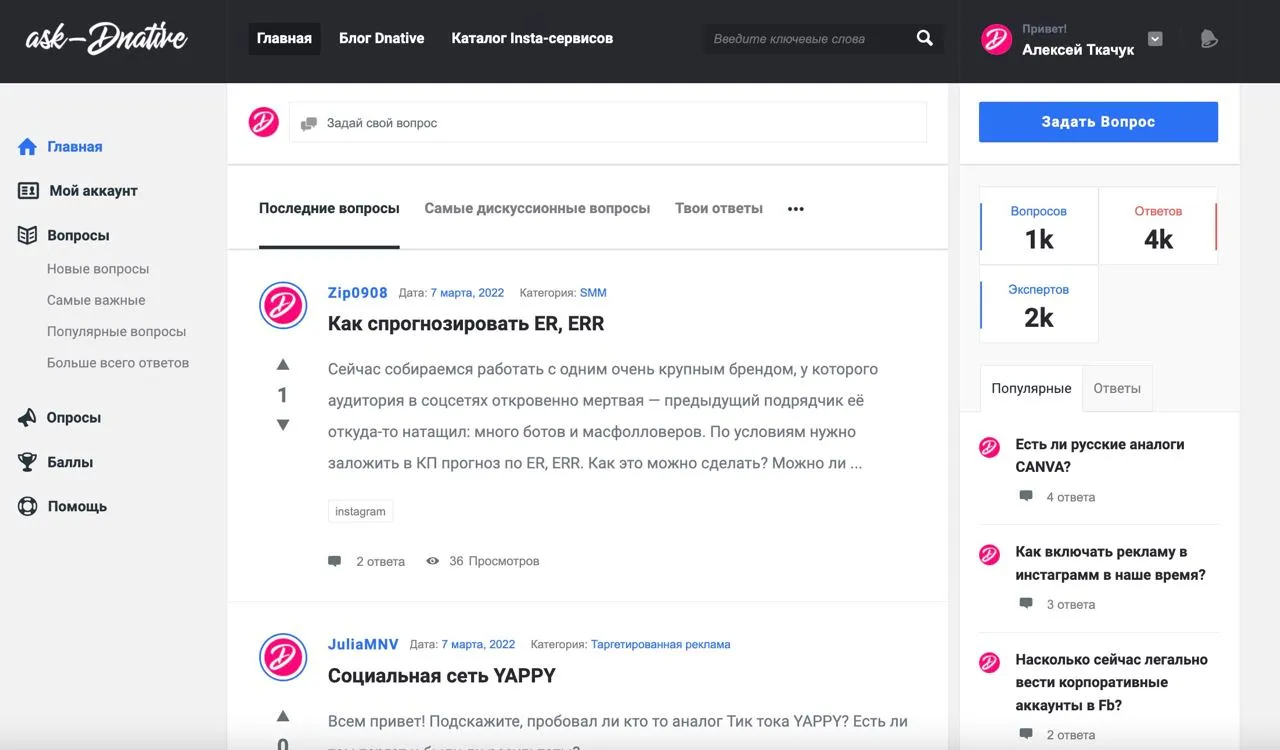Click the Zip0908 author avatar

point(283,305)
